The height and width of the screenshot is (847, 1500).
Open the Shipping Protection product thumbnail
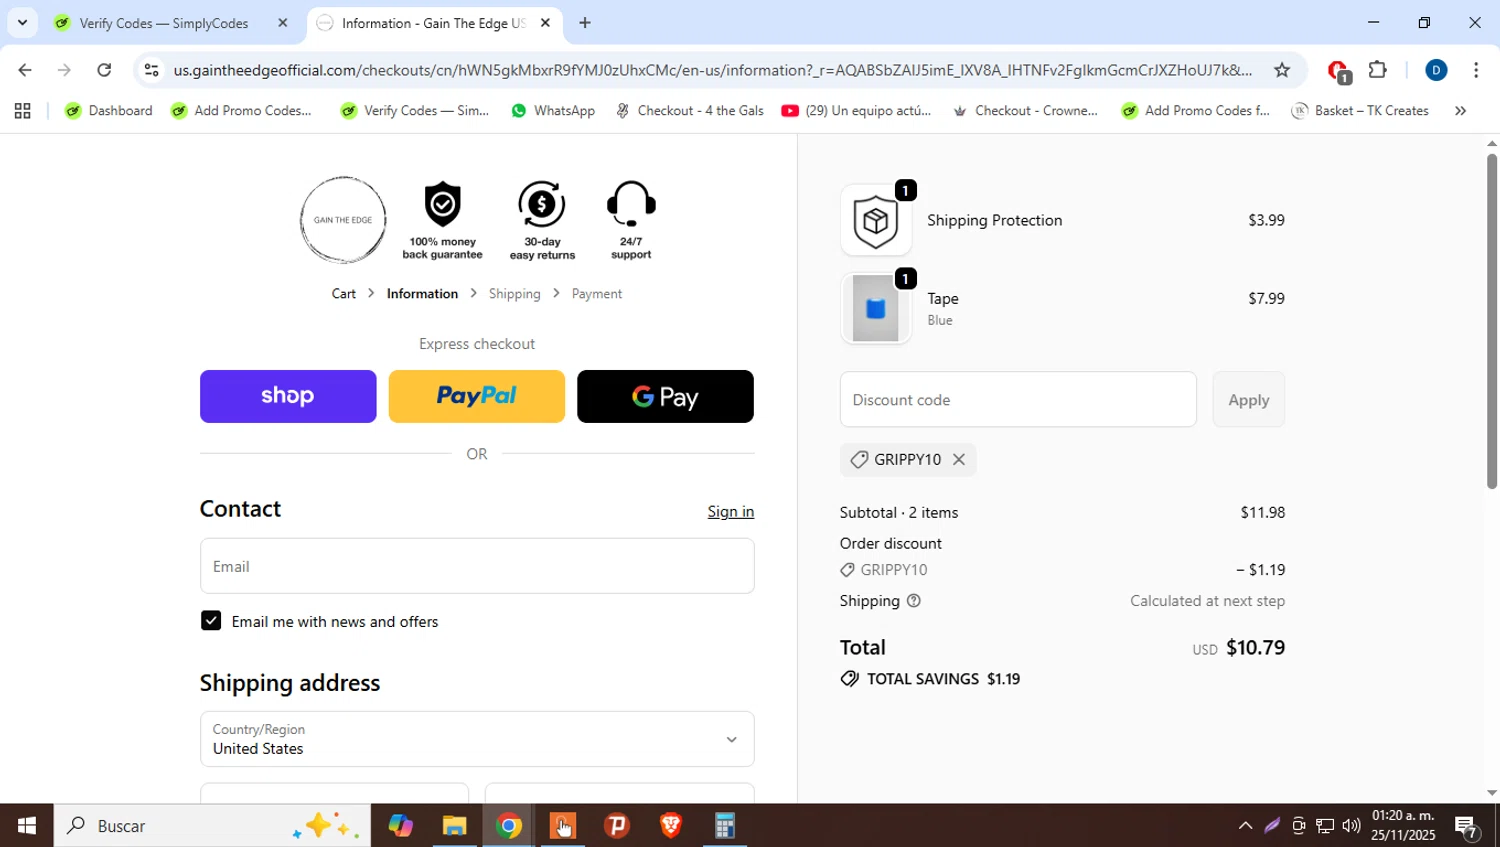pyautogui.click(x=876, y=220)
